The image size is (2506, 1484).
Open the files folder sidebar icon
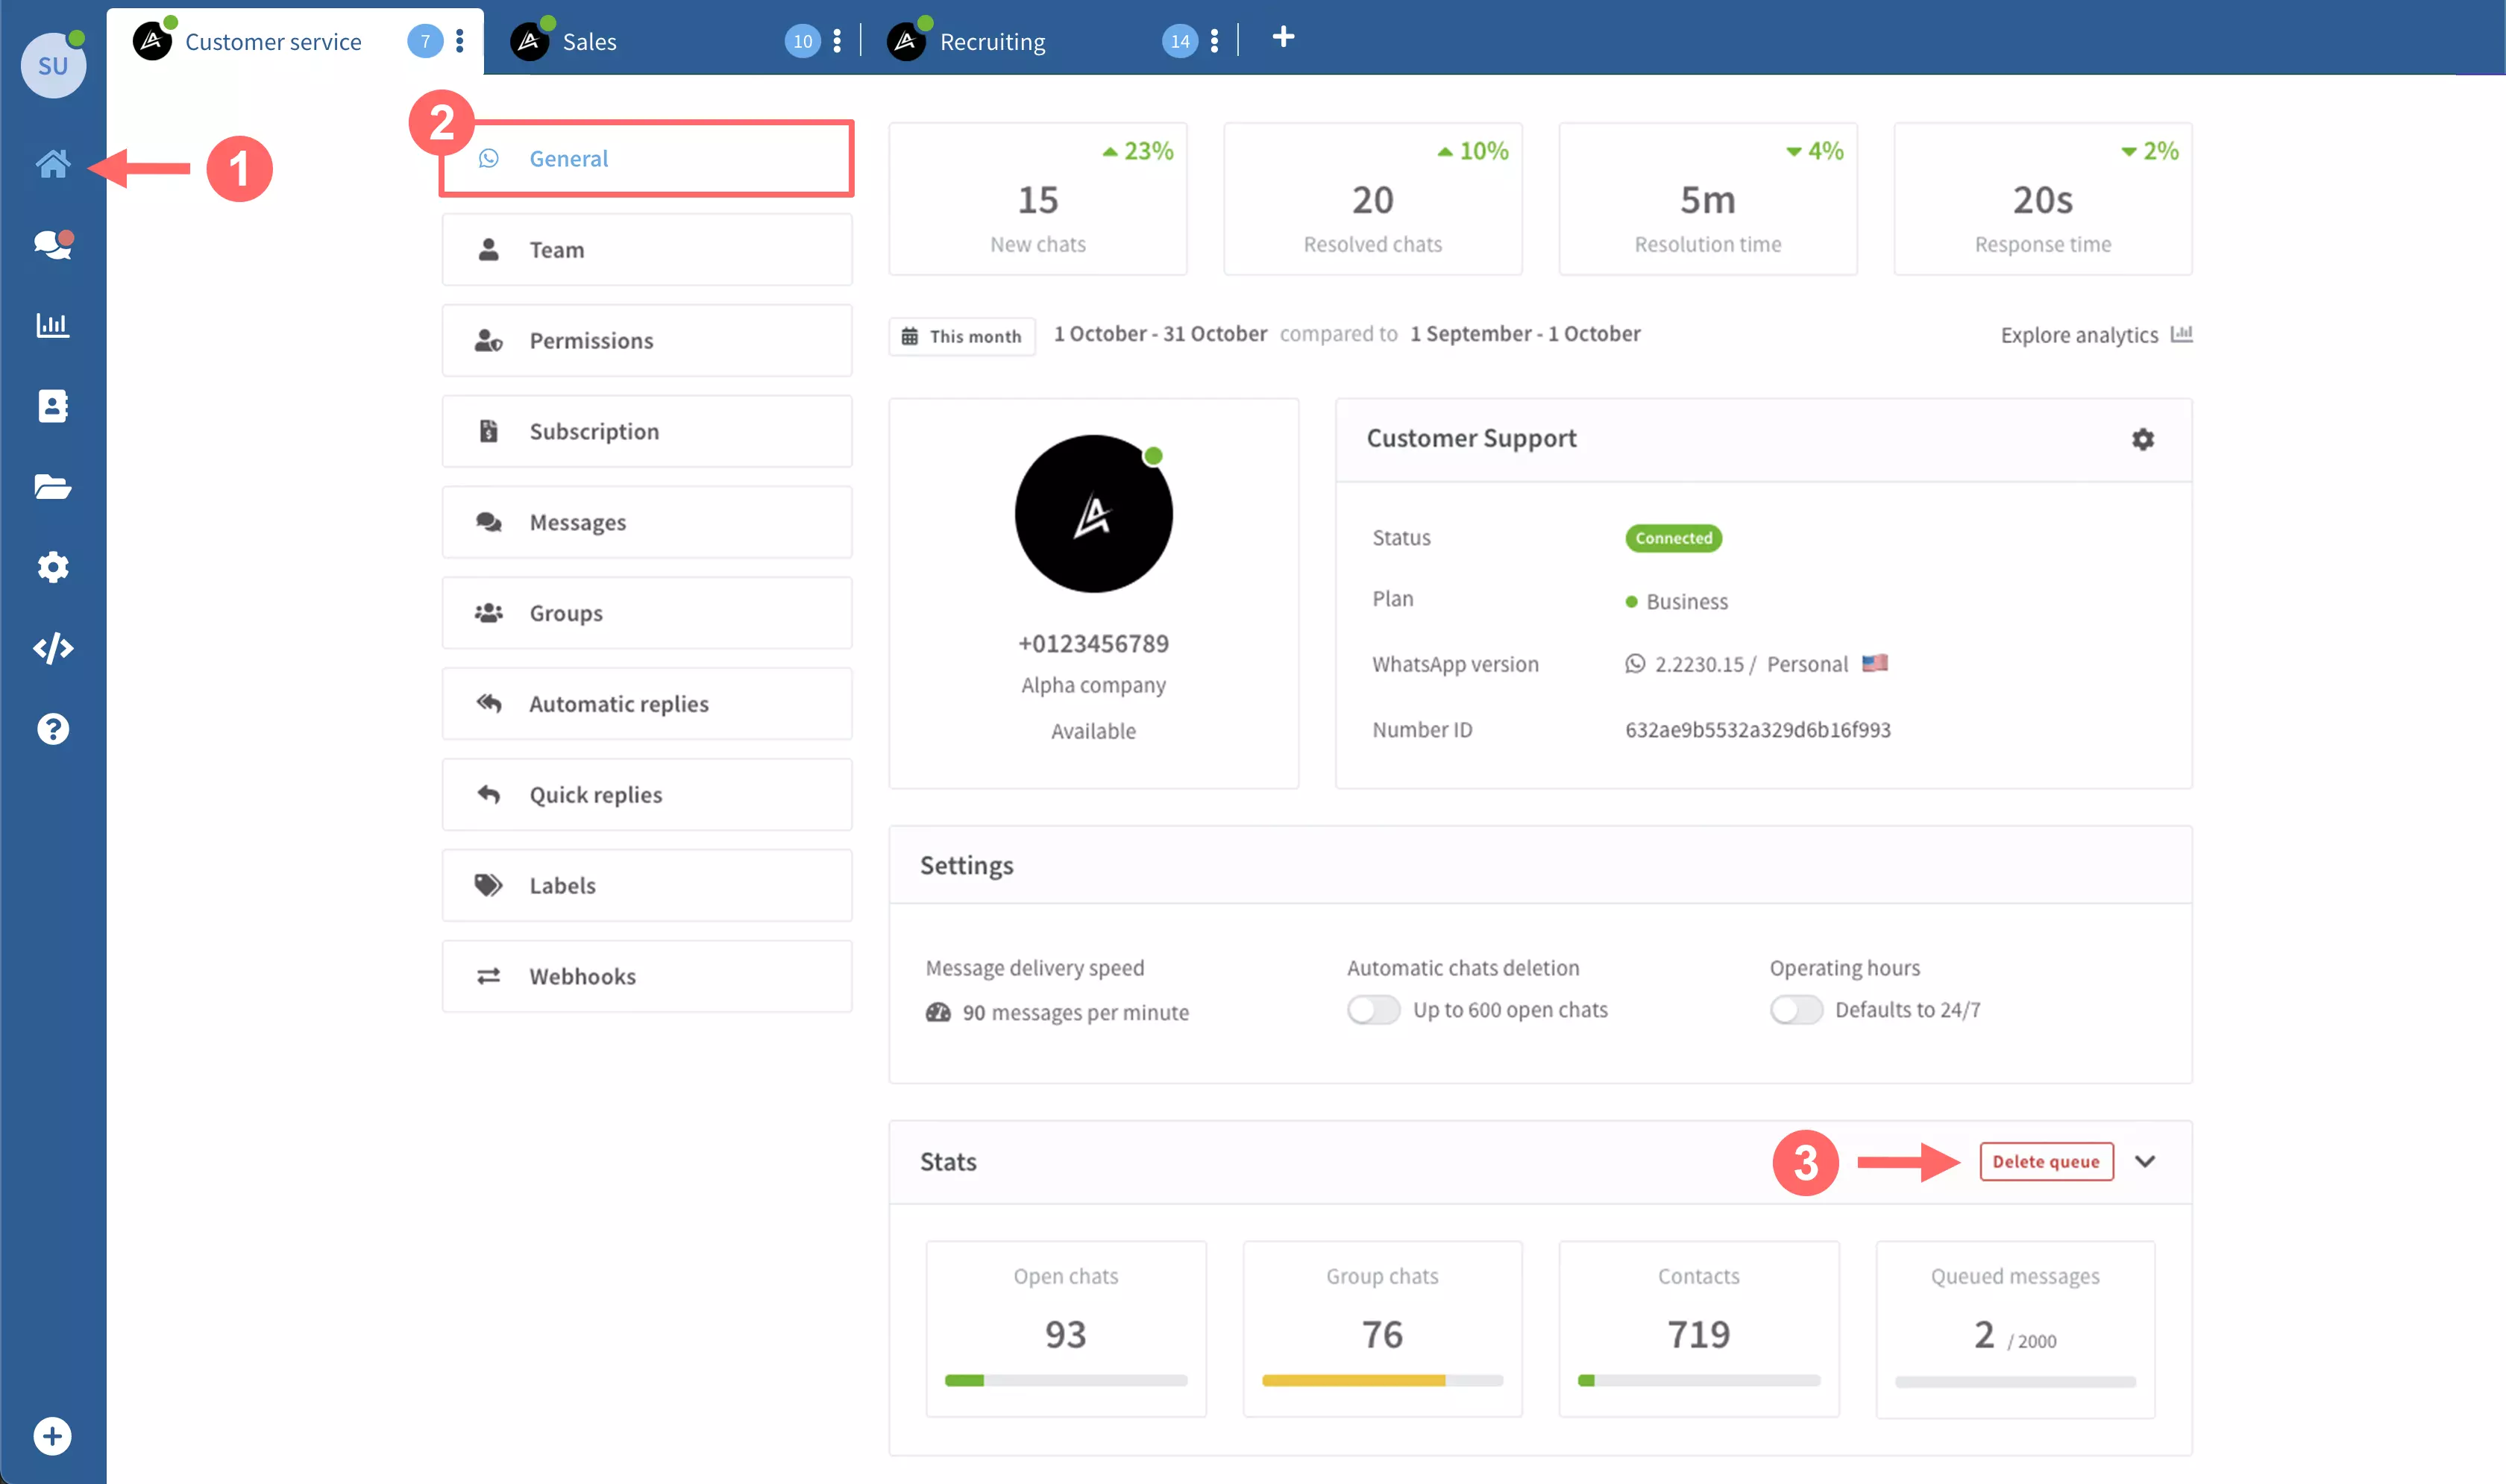pyautogui.click(x=53, y=487)
